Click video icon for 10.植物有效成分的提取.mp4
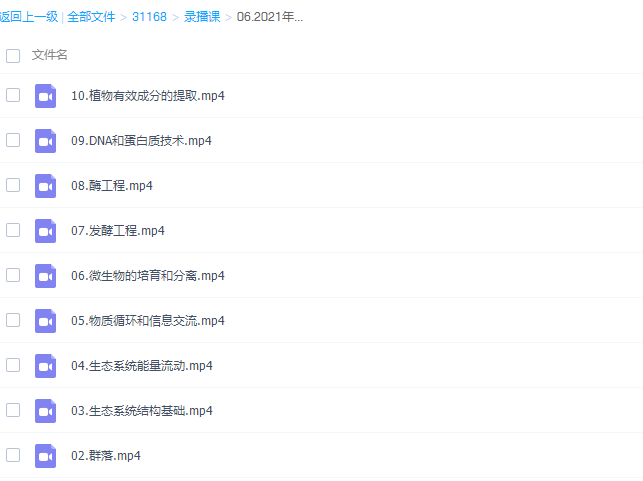 [x=46, y=96]
